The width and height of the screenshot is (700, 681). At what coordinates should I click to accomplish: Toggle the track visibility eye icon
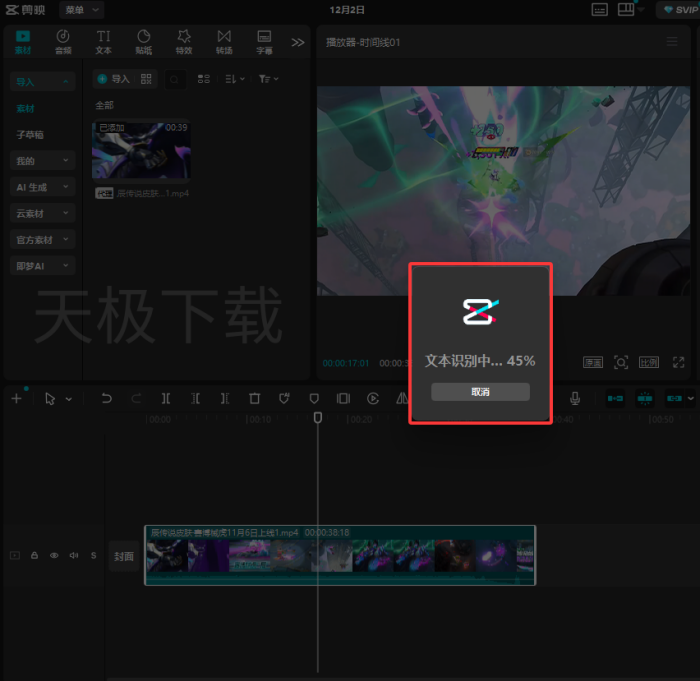54,555
